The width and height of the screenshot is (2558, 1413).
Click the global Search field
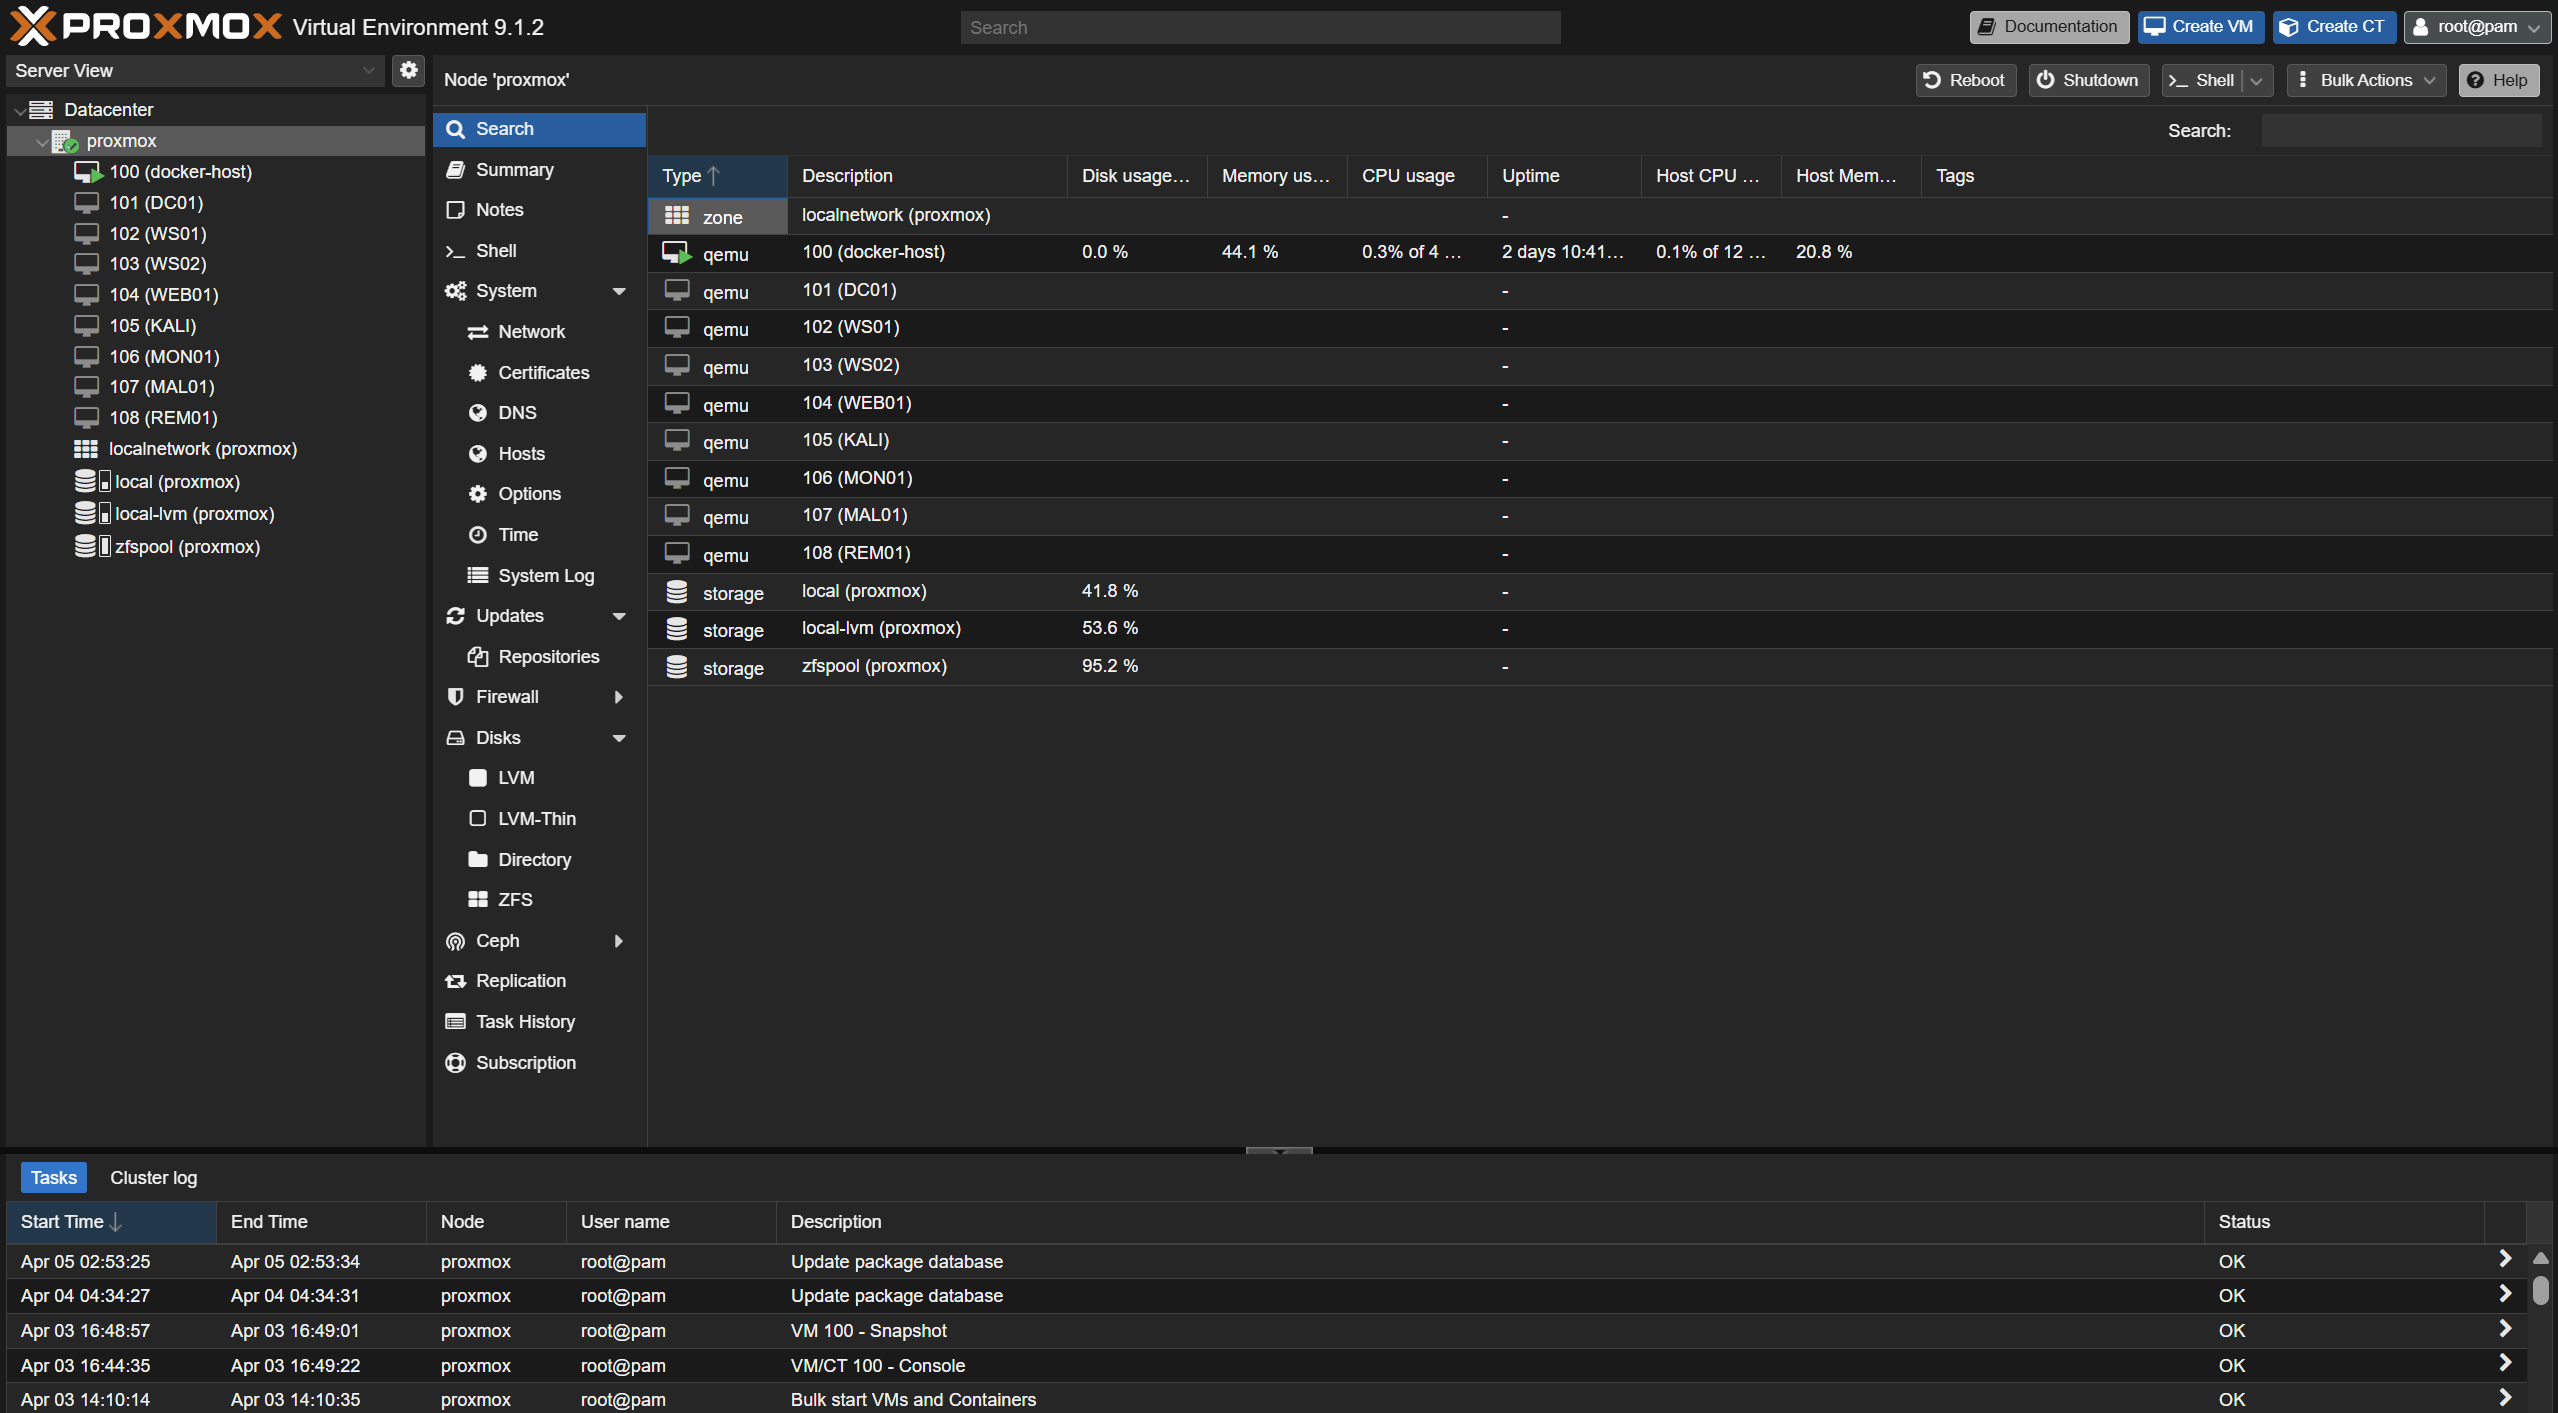pyautogui.click(x=1259, y=27)
